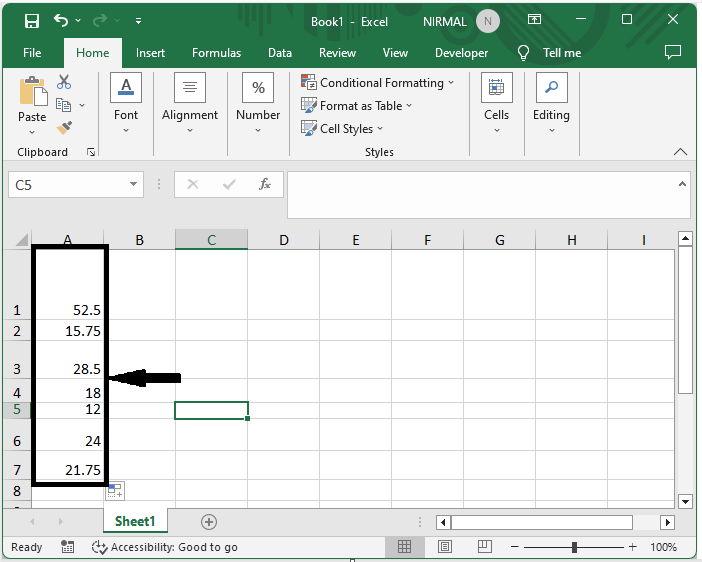Screen dimensions: 702x562
Task: Select column B header
Action: point(139,240)
